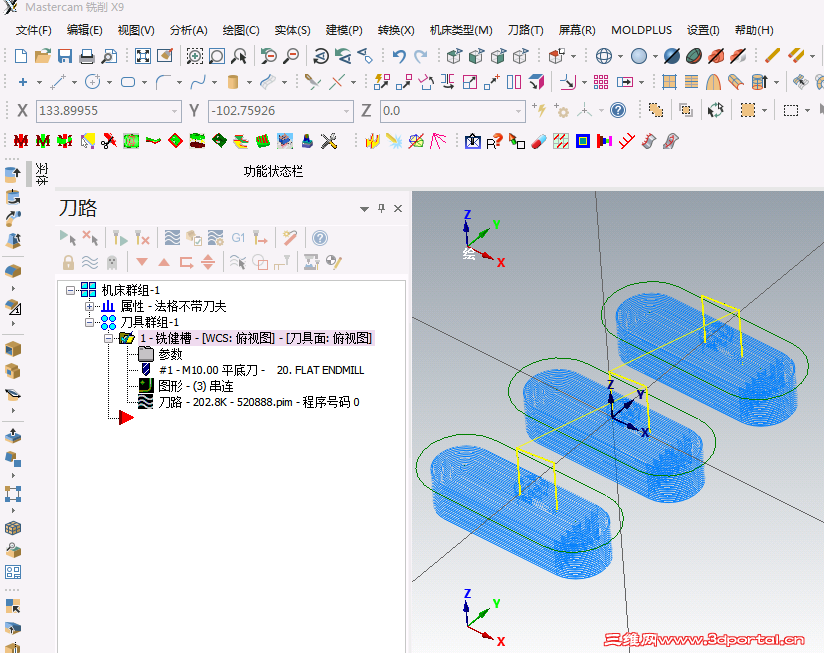Click the Y coordinate input field

(x=281, y=111)
